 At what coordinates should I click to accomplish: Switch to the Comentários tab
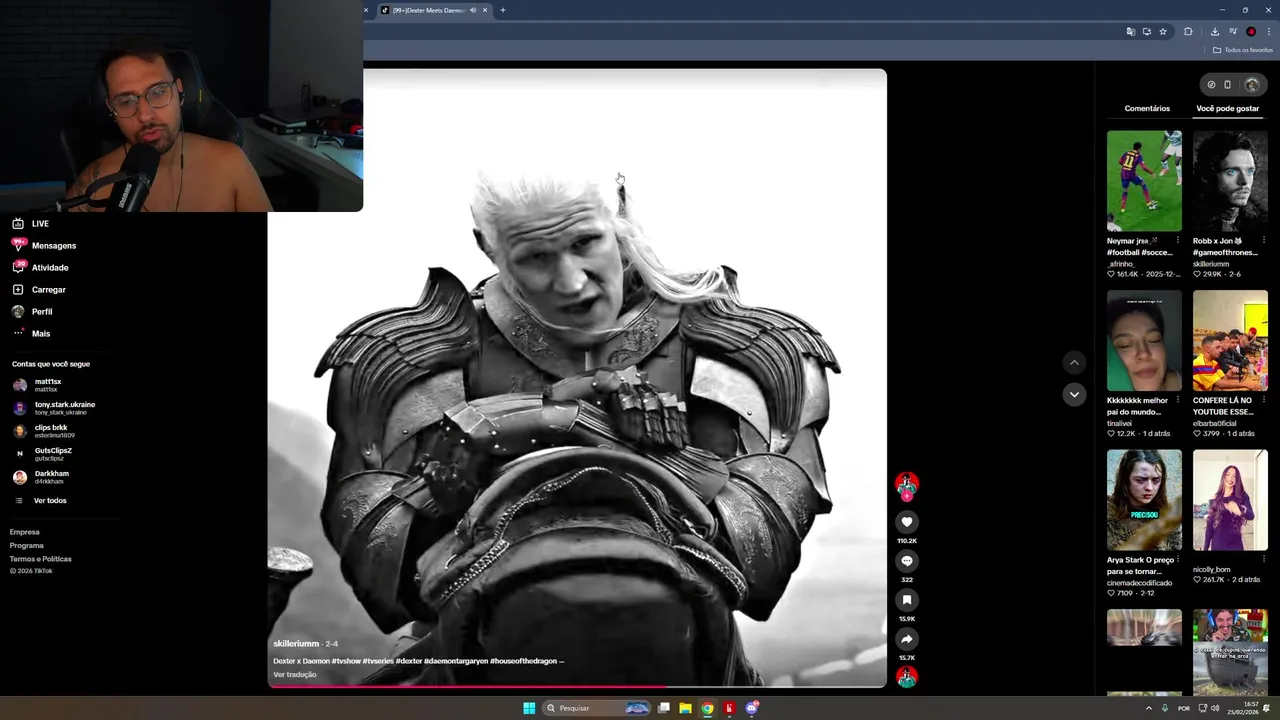click(x=1147, y=108)
